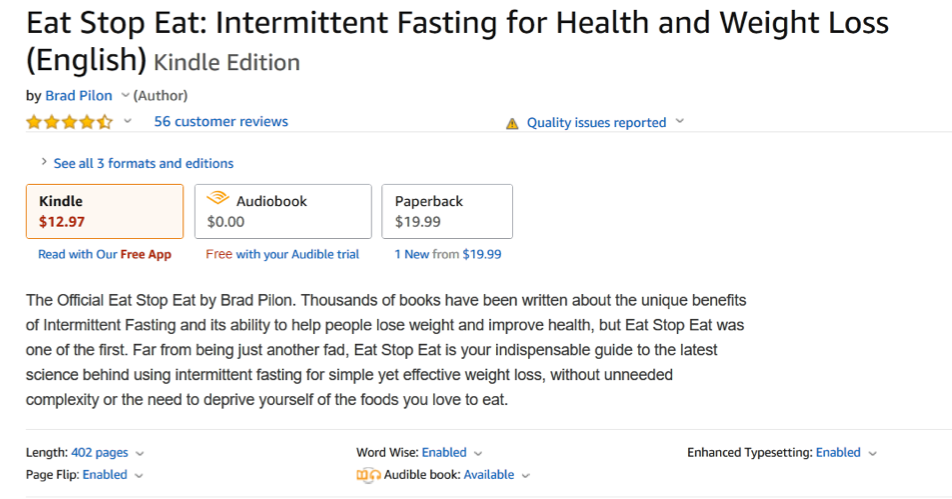952x499 pixels.
Task: Open the Brad Pilon author link
Action: point(79,95)
